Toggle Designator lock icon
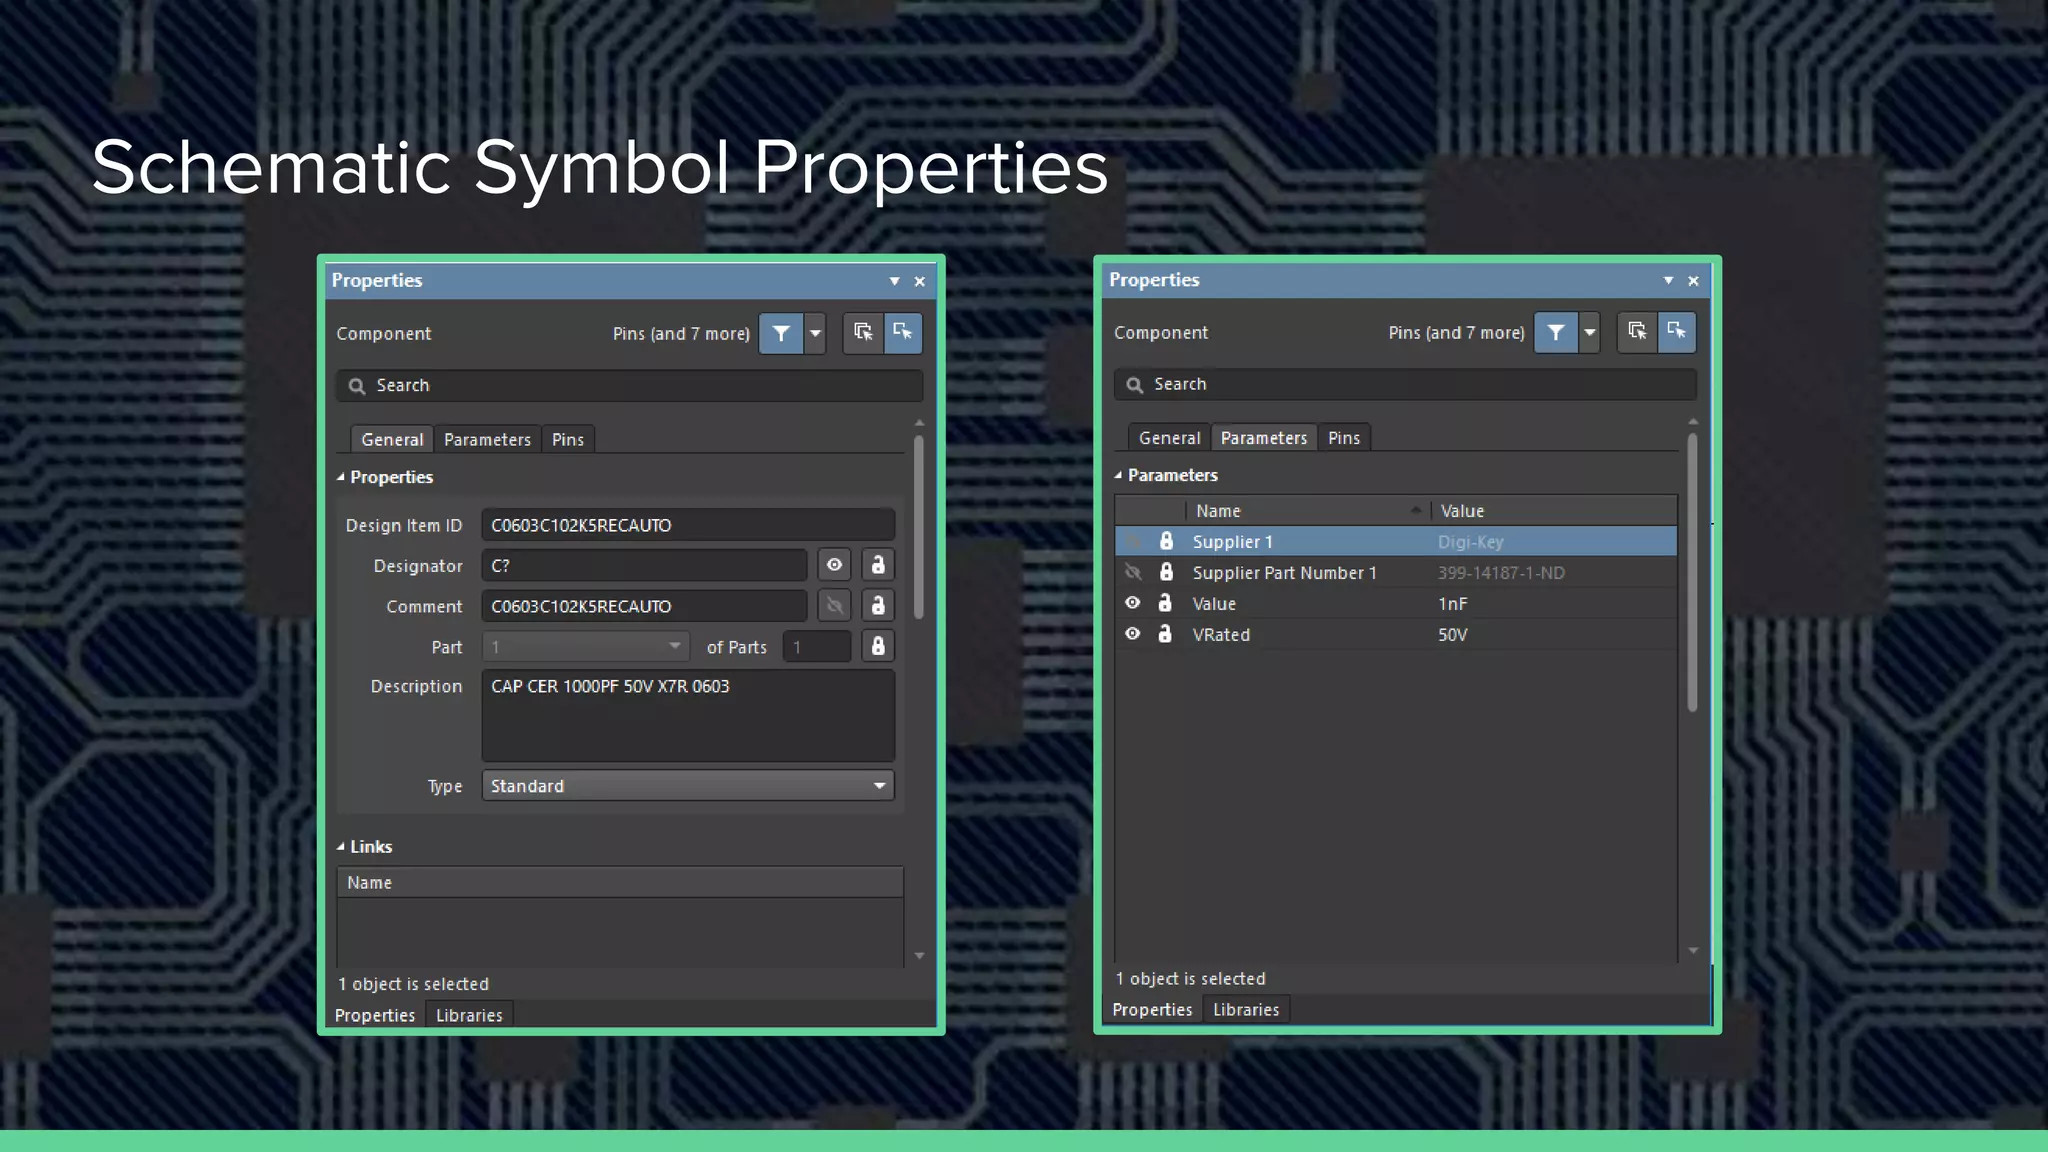 click(878, 565)
